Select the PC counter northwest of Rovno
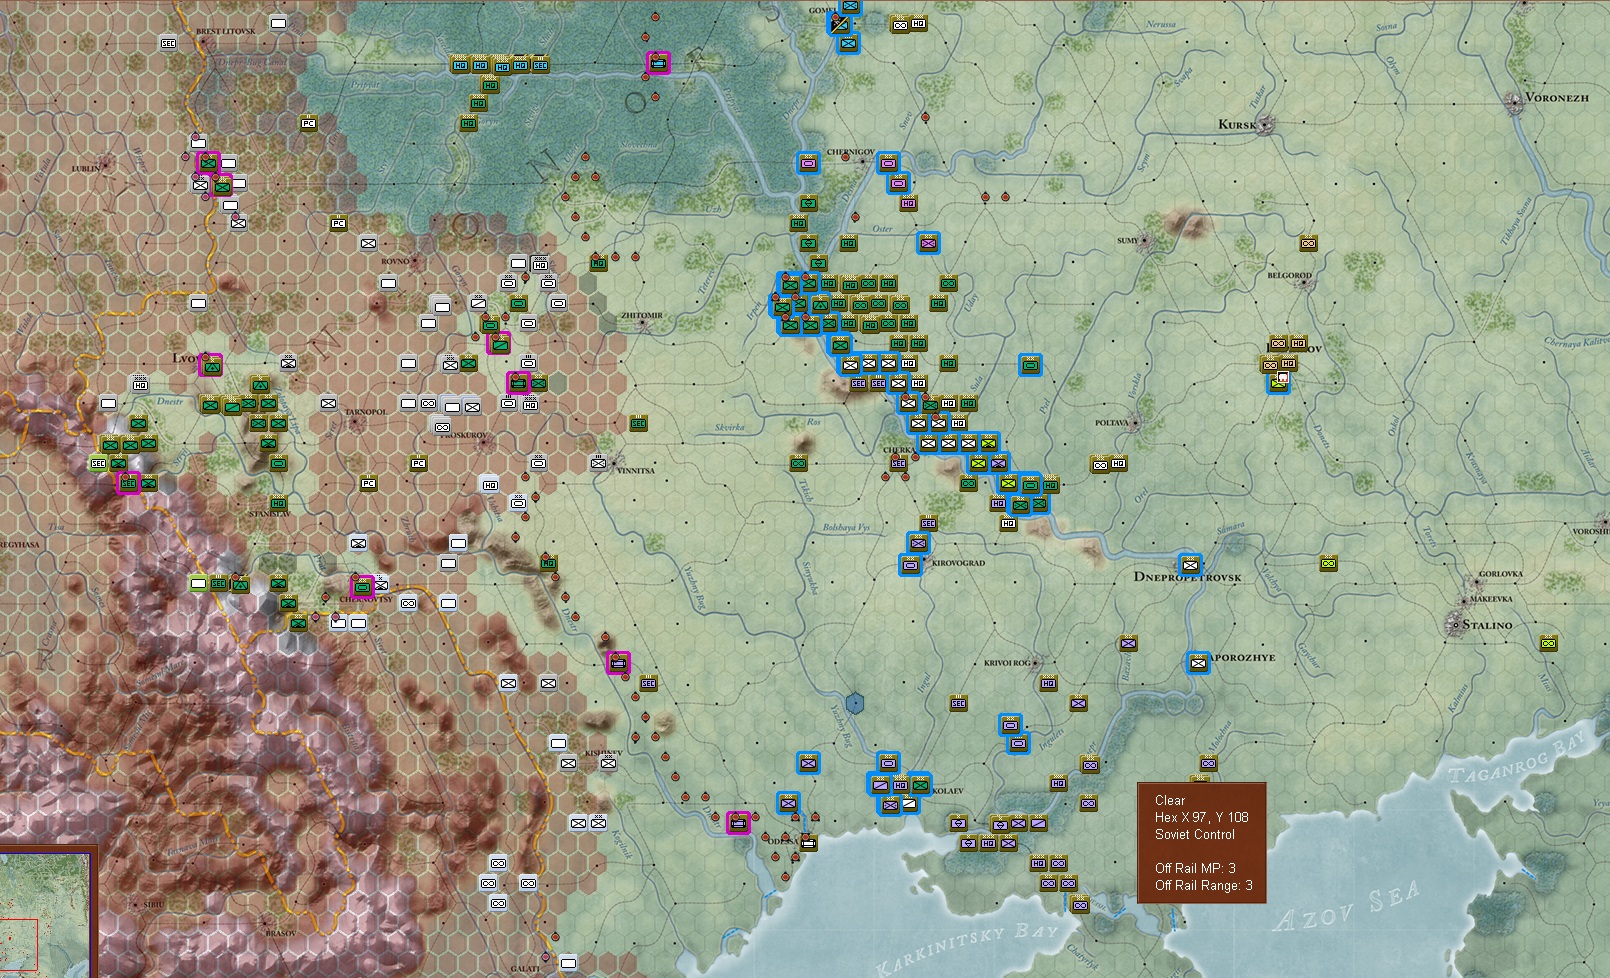 tap(338, 223)
